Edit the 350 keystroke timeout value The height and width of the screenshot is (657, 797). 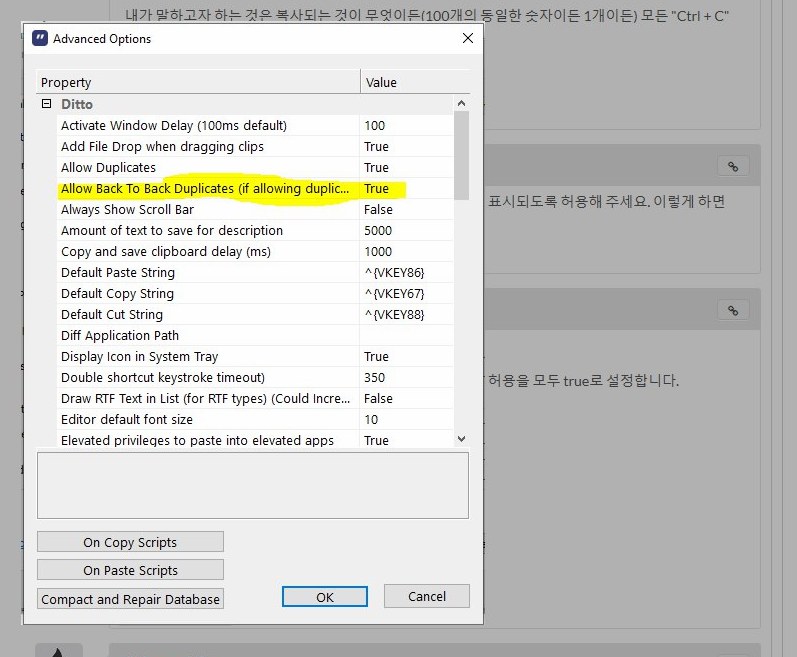406,378
